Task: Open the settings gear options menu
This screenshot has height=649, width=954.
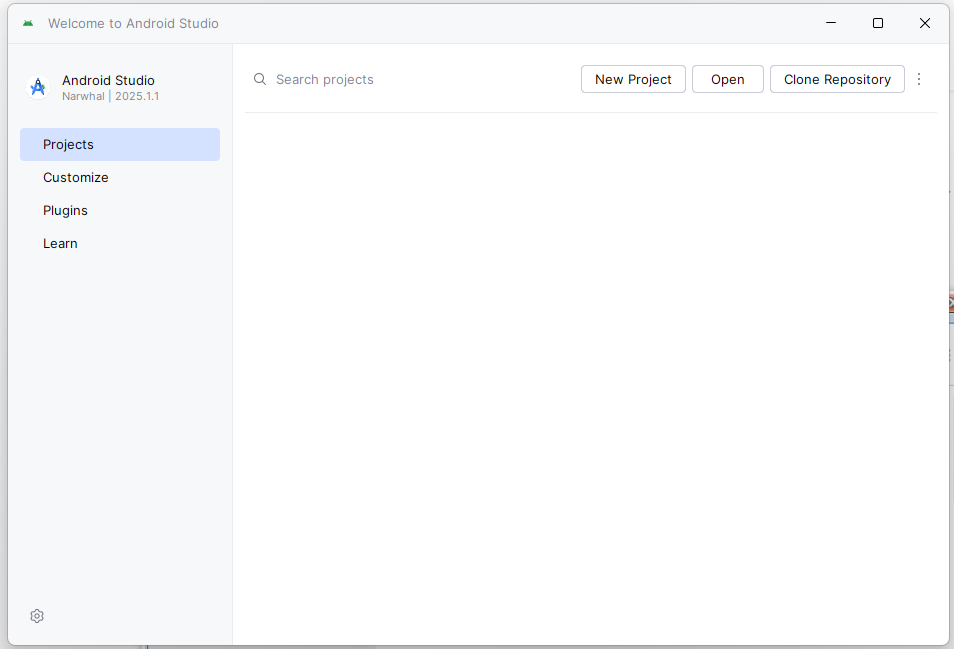Action: click(37, 616)
